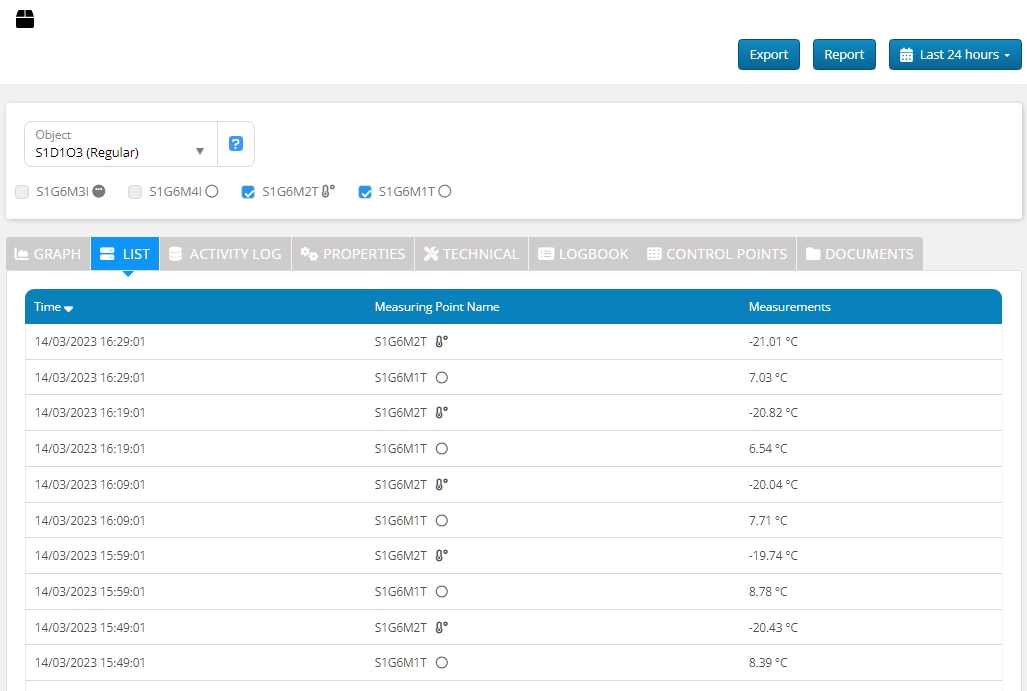Image resolution: width=1027 pixels, height=691 pixels.
Task: Sort by the Time column header
Action: click(x=53, y=307)
